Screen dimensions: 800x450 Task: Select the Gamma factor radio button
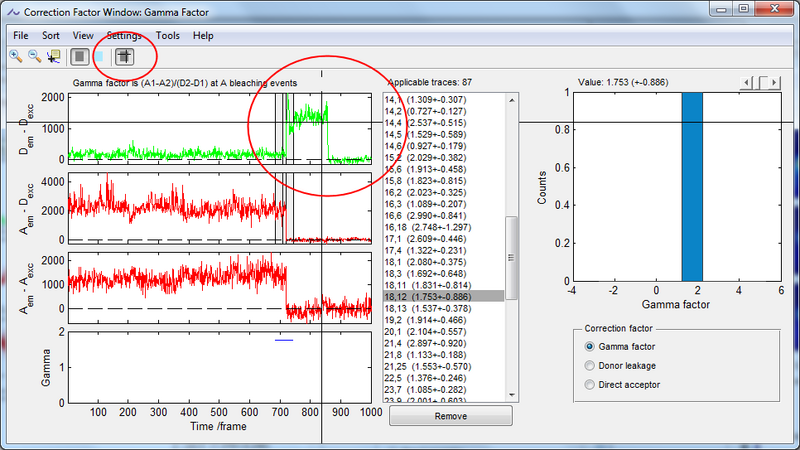589,346
